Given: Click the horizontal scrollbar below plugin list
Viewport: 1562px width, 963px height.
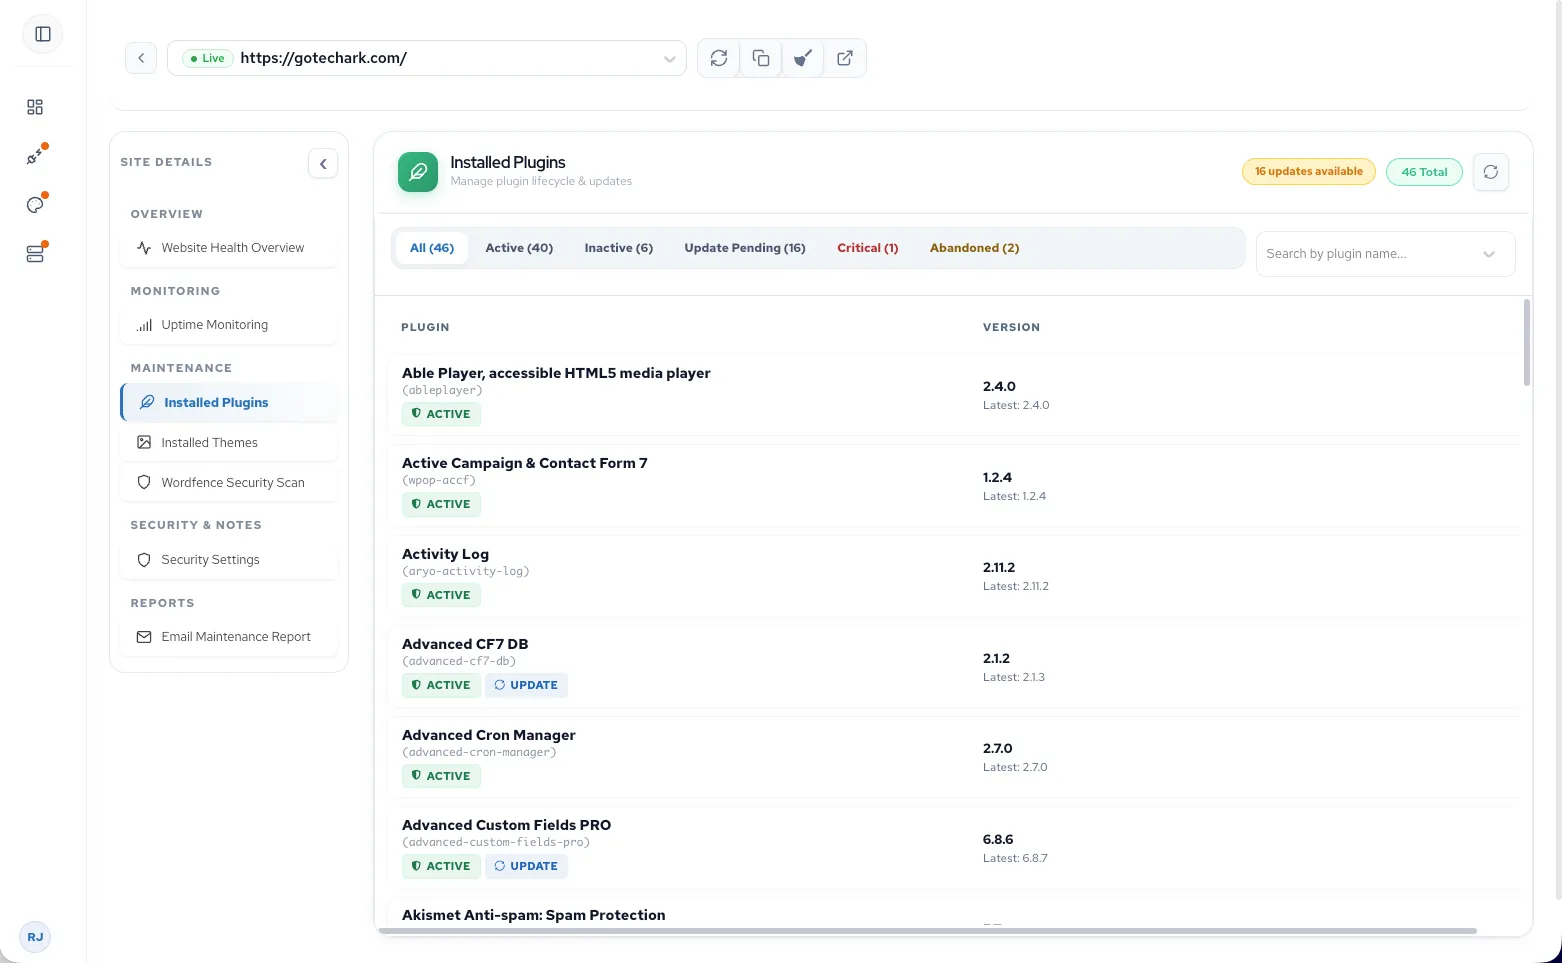Looking at the screenshot, I should [927, 931].
